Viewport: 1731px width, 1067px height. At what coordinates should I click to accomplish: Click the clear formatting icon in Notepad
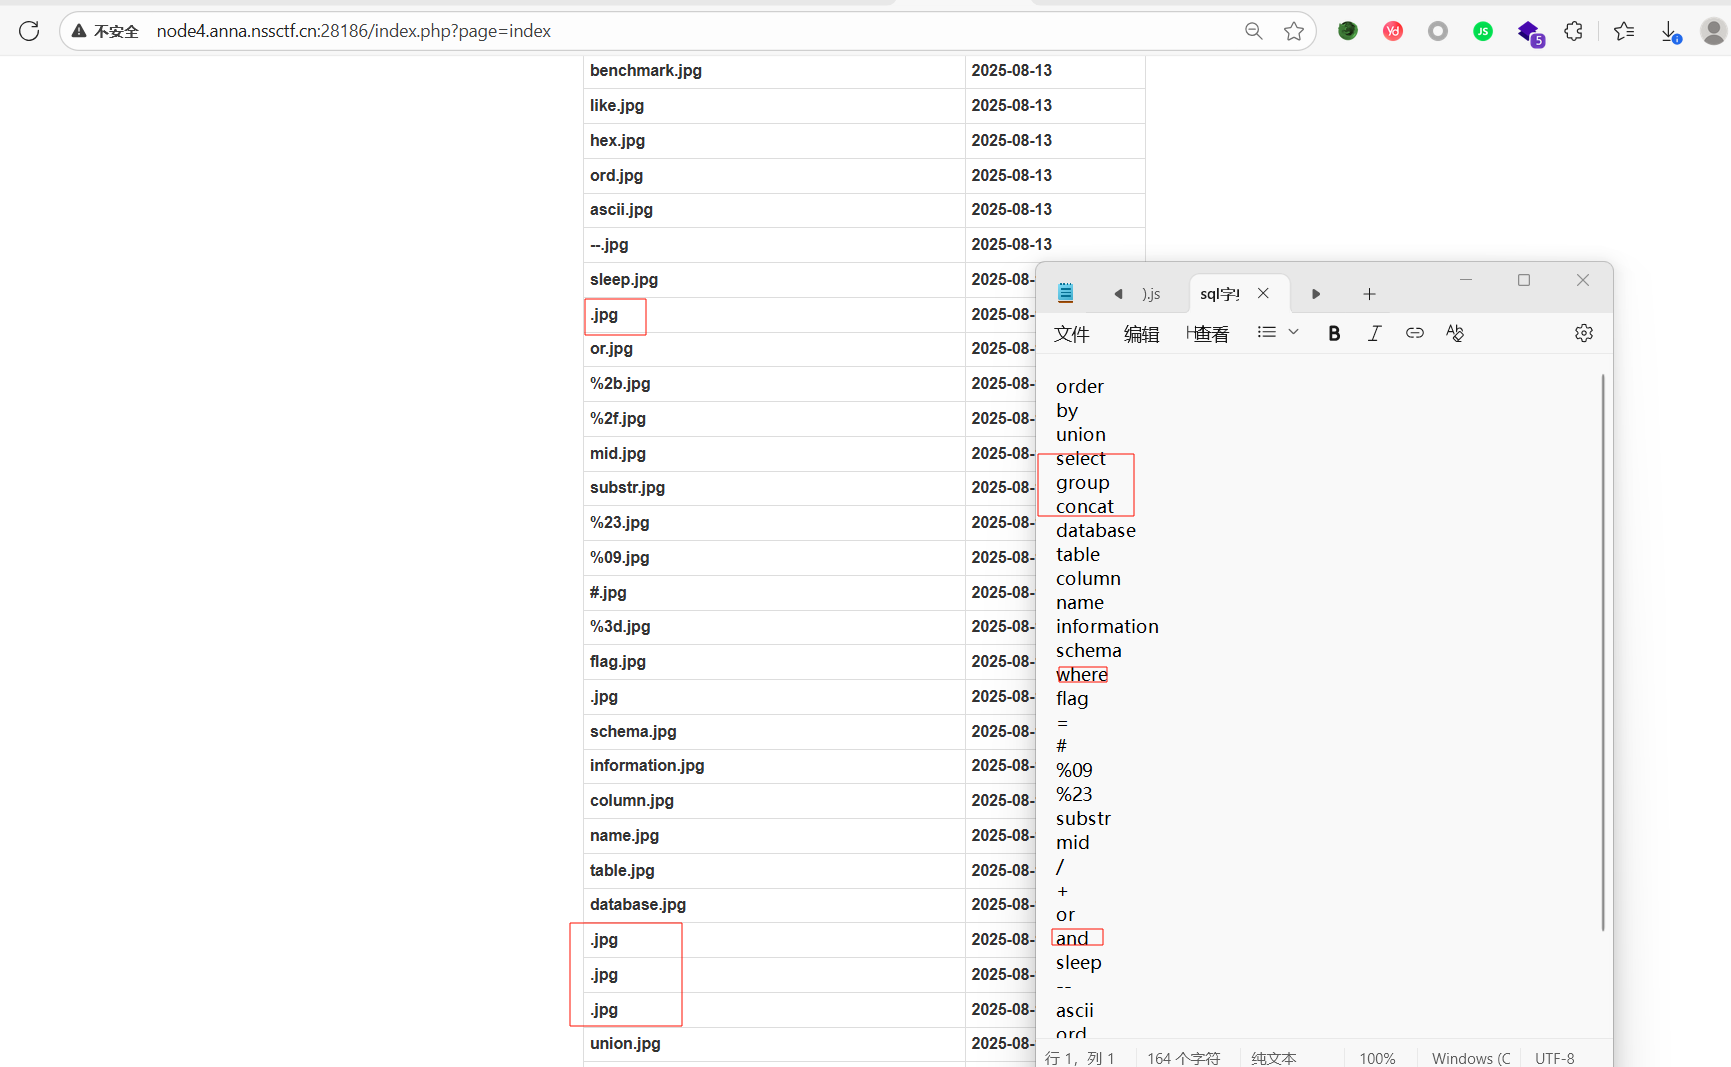[1455, 333]
